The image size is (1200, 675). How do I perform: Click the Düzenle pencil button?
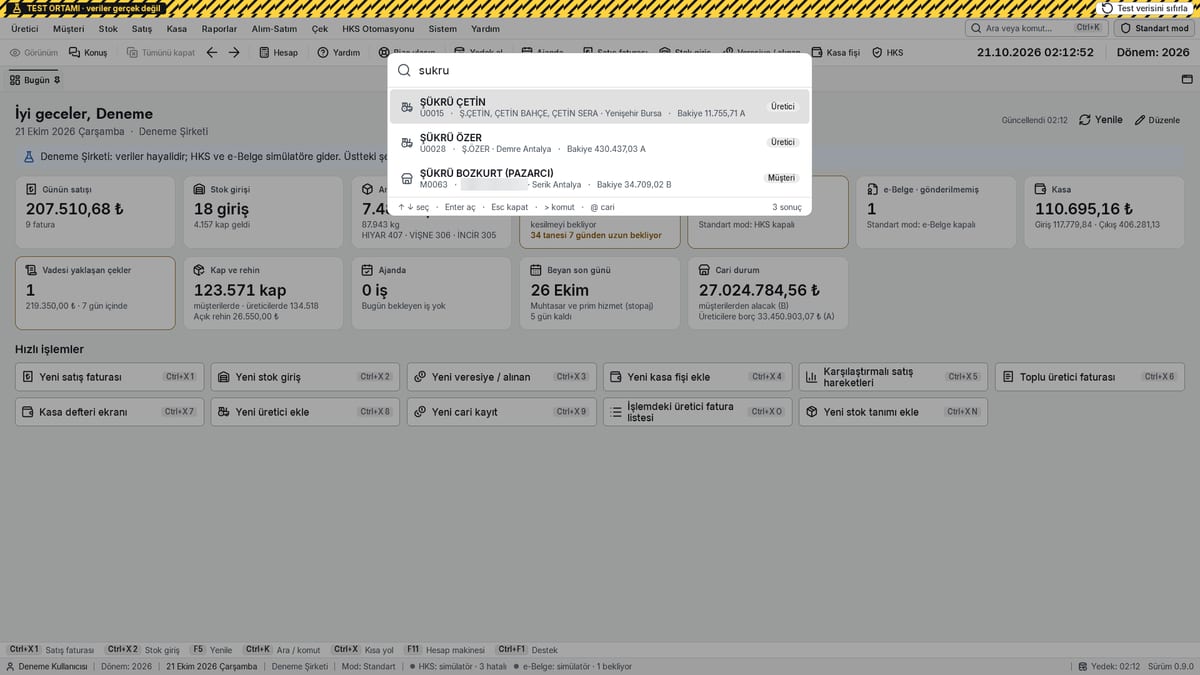1157,120
